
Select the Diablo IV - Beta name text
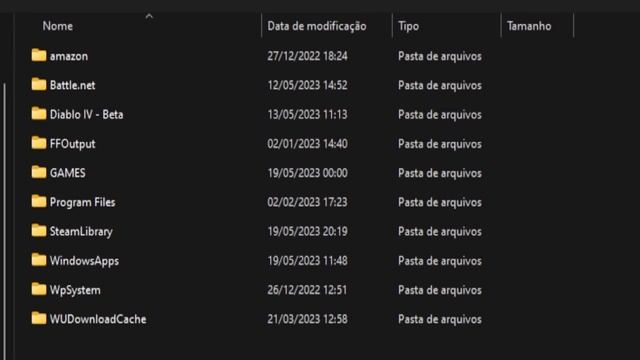[87, 115]
